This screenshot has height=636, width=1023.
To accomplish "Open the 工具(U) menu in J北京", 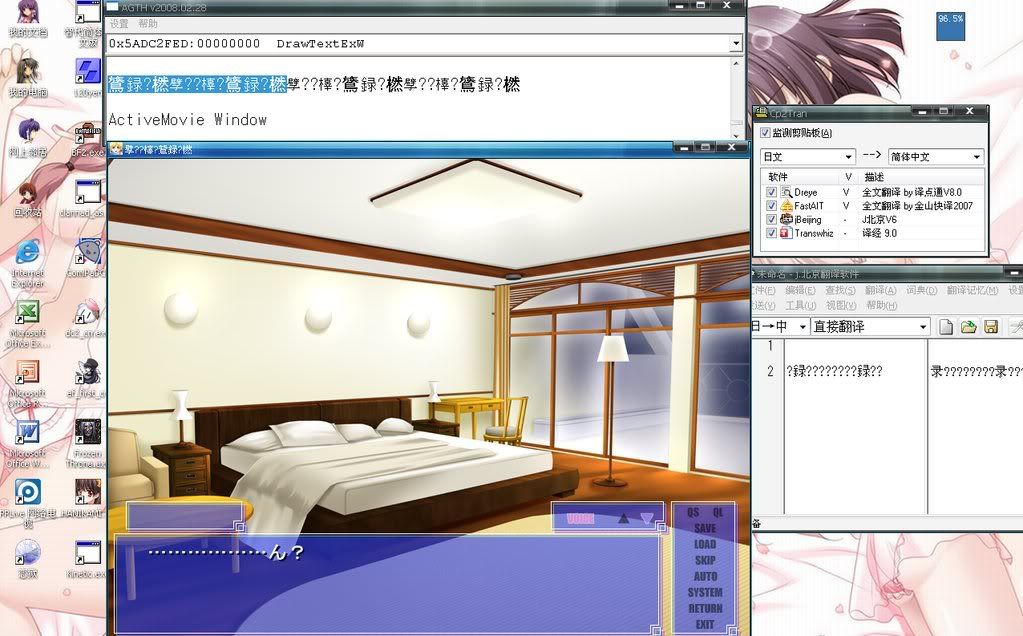I will [x=801, y=305].
